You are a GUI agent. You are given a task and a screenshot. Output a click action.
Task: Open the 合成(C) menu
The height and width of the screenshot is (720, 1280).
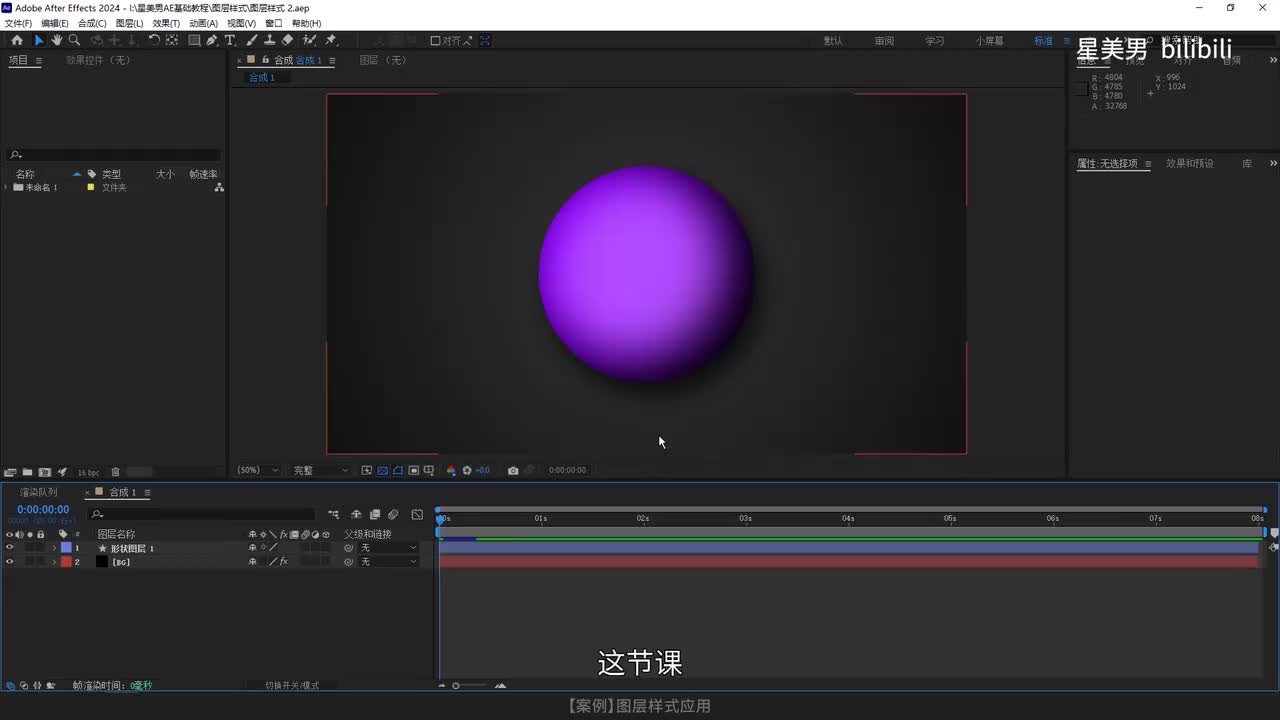click(92, 23)
